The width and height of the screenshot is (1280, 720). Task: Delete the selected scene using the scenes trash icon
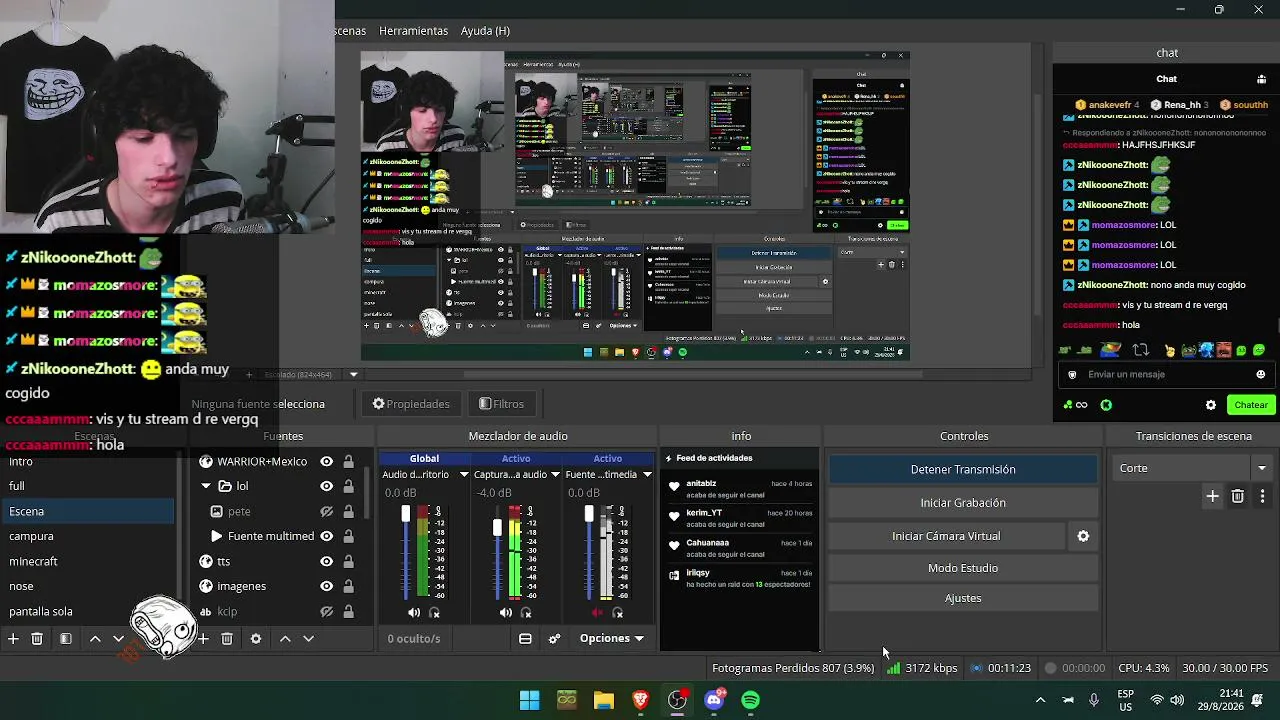pos(37,638)
